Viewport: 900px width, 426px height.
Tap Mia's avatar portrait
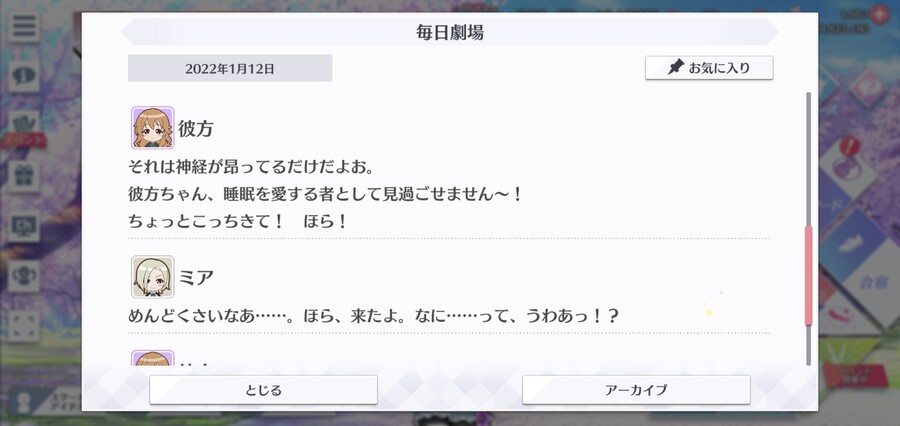click(x=153, y=277)
